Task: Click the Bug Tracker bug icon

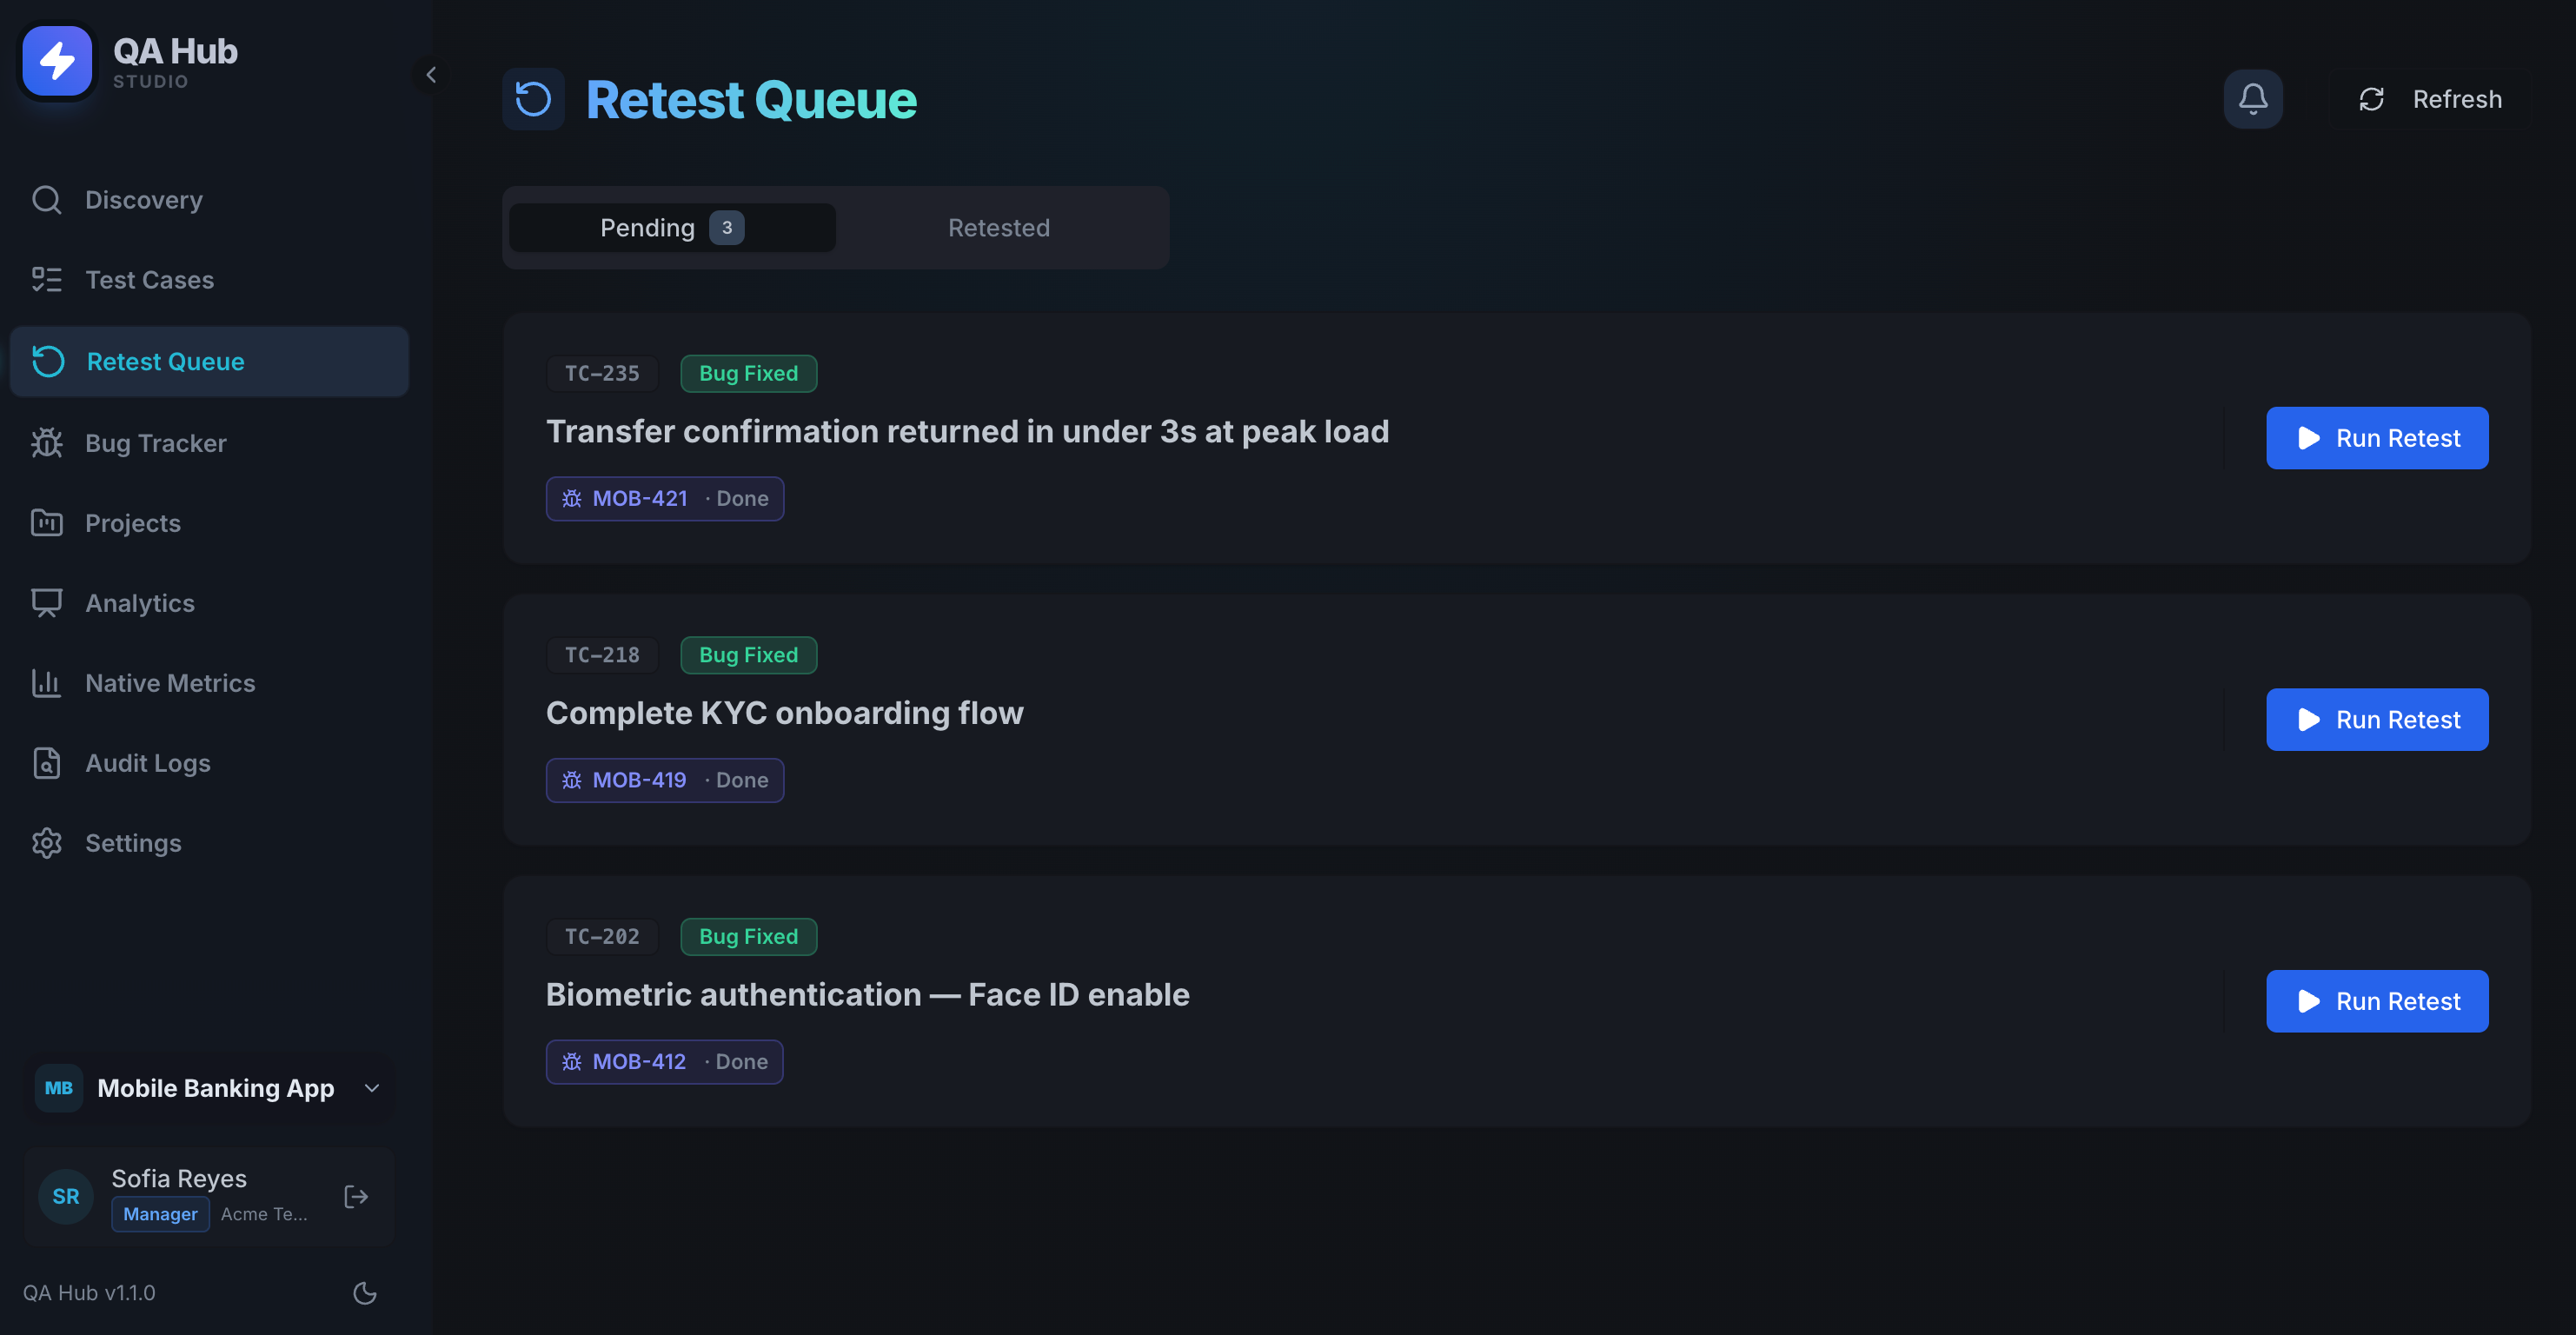Action: point(46,443)
